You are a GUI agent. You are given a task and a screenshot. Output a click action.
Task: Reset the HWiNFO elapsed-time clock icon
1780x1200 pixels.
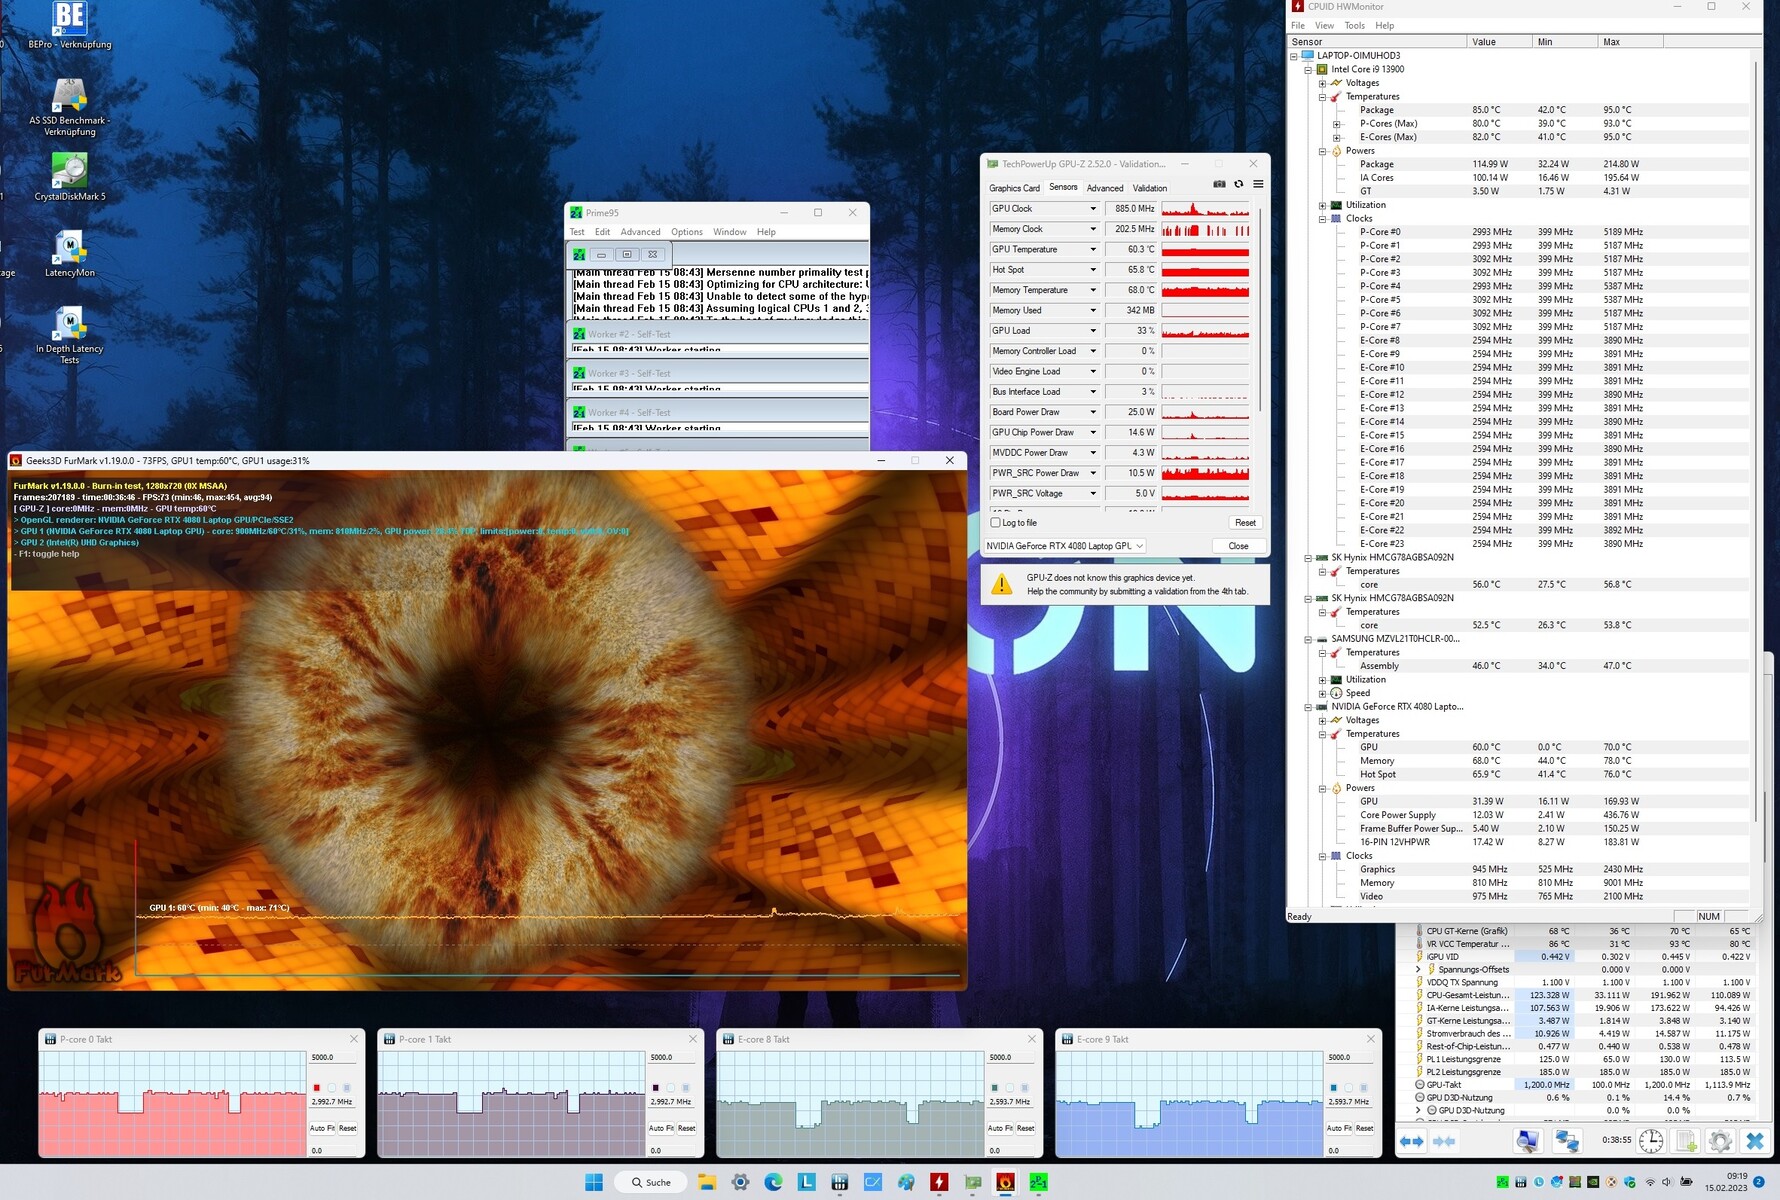pyautogui.click(x=1651, y=1141)
